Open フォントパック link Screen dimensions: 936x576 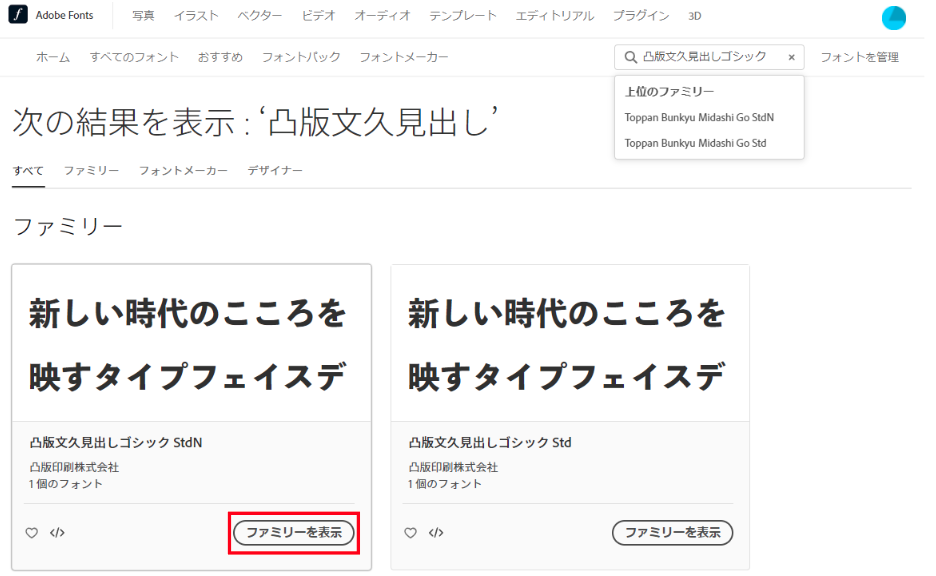pyautogui.click(x=301, y=57)
